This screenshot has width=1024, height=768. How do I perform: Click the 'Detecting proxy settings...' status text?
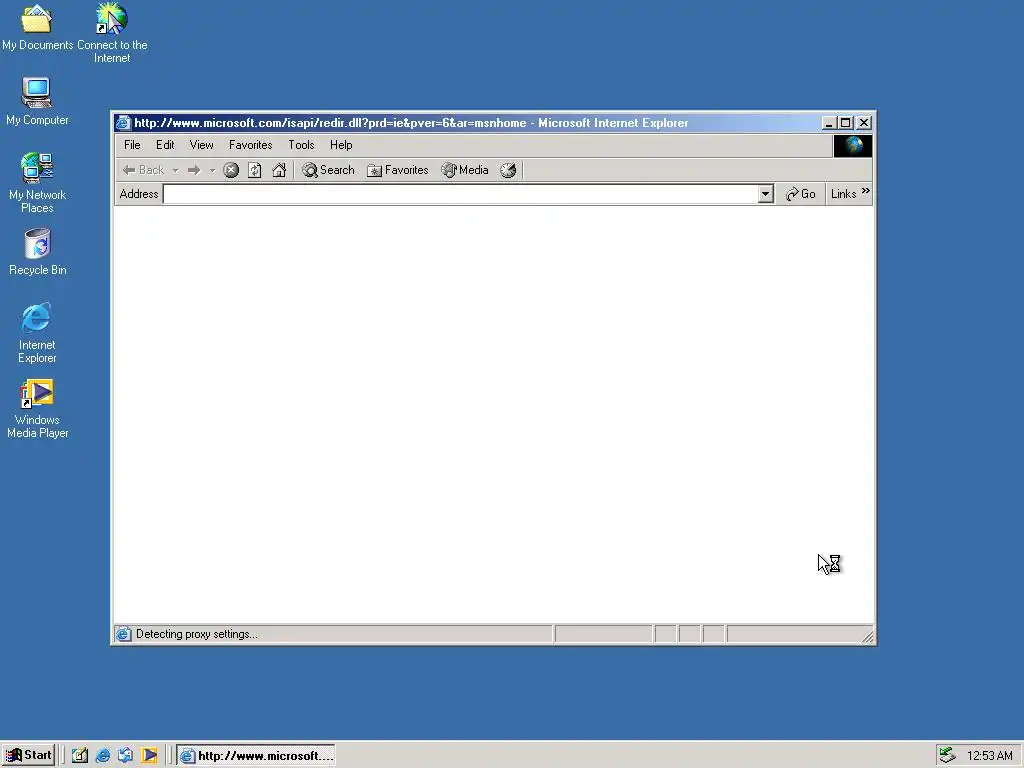pyautogui.click(x=197, y=634)
